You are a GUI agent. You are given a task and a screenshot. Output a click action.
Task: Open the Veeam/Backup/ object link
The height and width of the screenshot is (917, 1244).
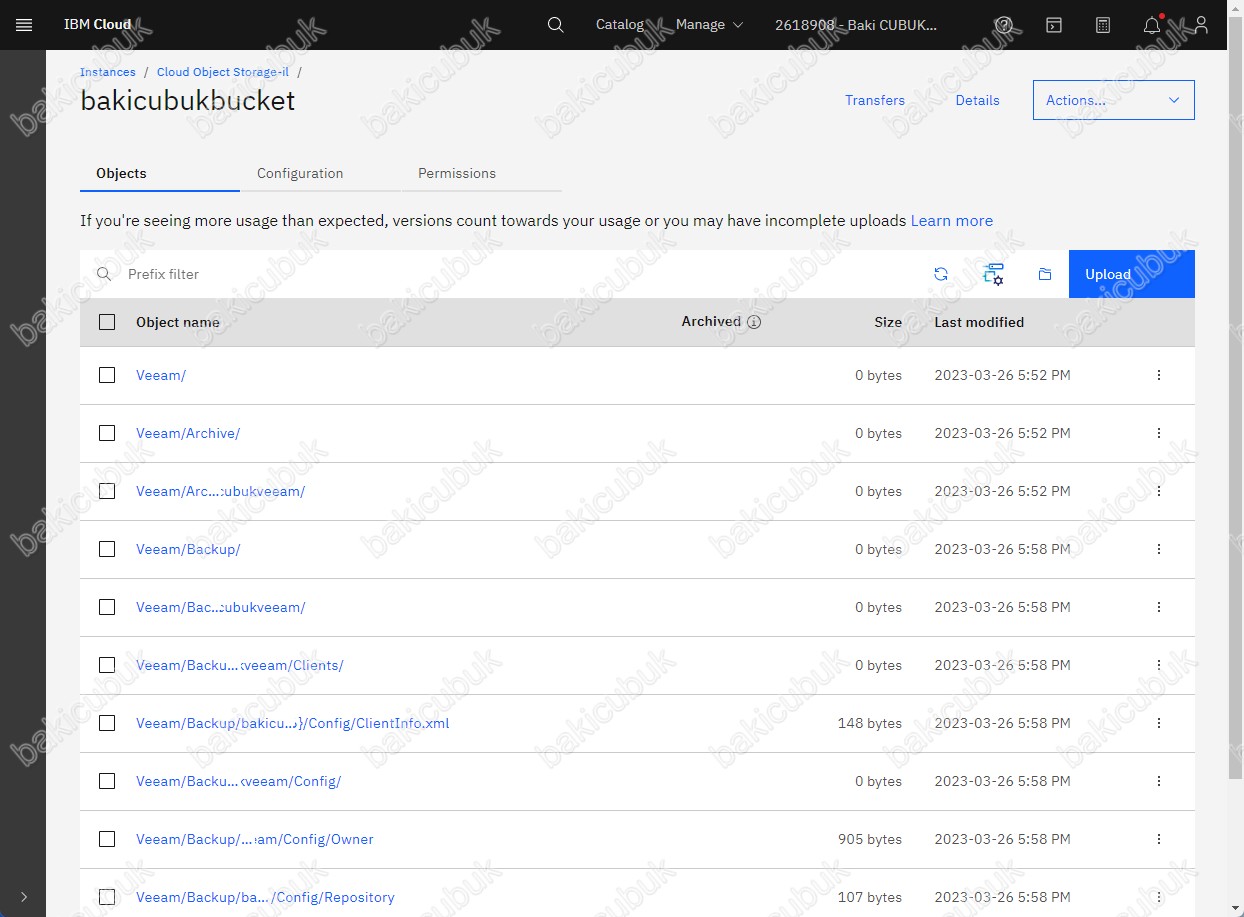point(188,549)
